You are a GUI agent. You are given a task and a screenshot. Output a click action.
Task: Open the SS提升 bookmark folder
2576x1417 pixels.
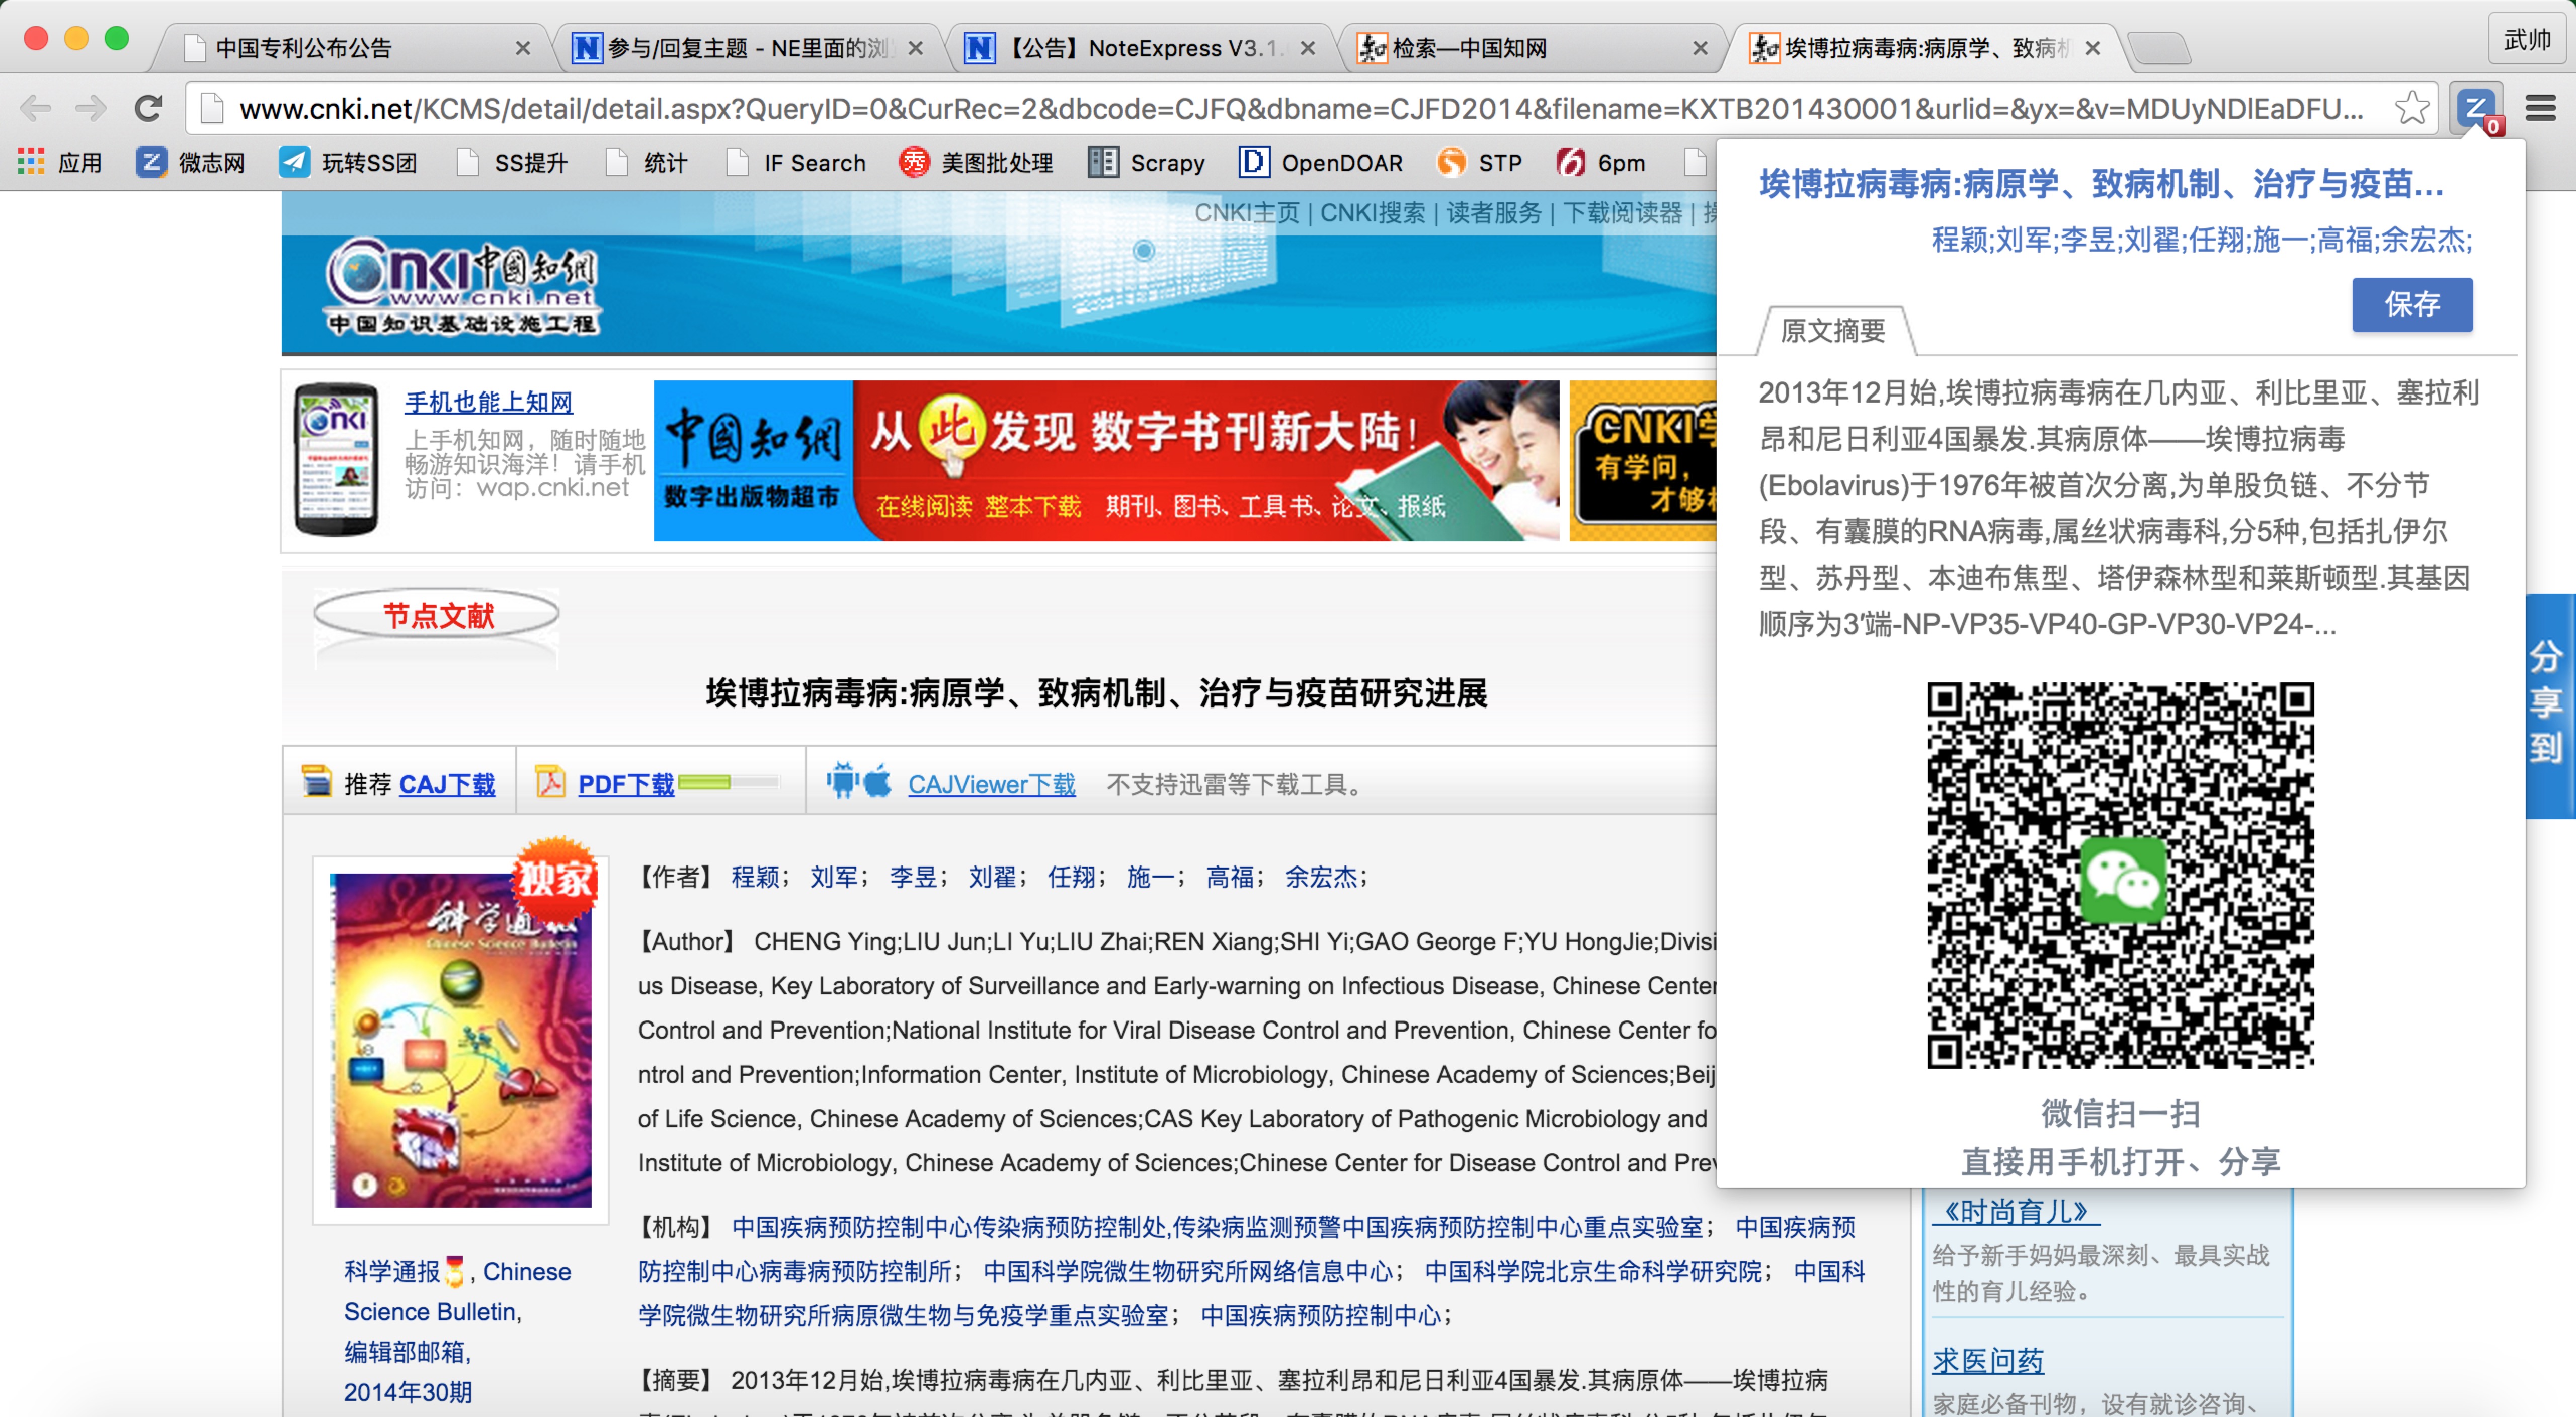pos(512,163)
